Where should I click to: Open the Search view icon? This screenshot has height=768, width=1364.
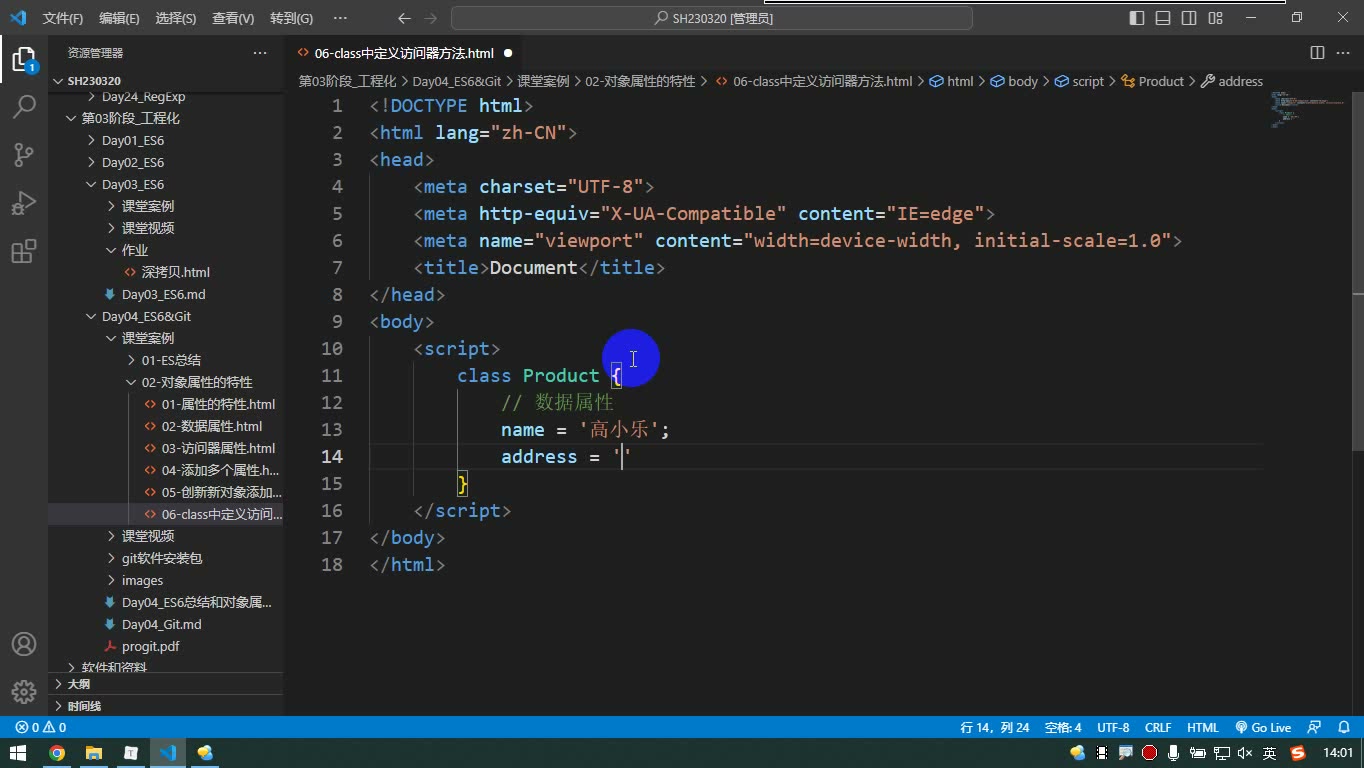click(x=24, y=106)
